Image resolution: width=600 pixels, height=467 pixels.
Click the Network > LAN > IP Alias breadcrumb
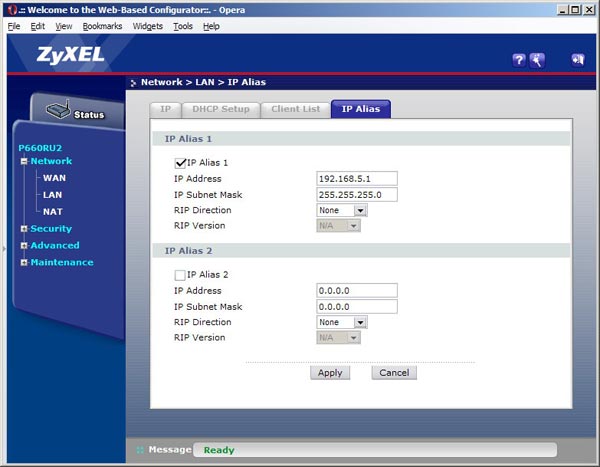203,82
